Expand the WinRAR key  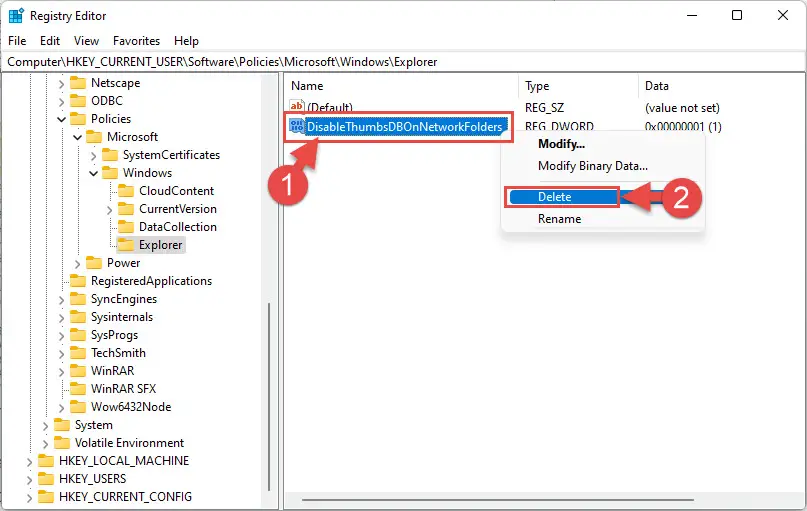click(x=61, y=372)
